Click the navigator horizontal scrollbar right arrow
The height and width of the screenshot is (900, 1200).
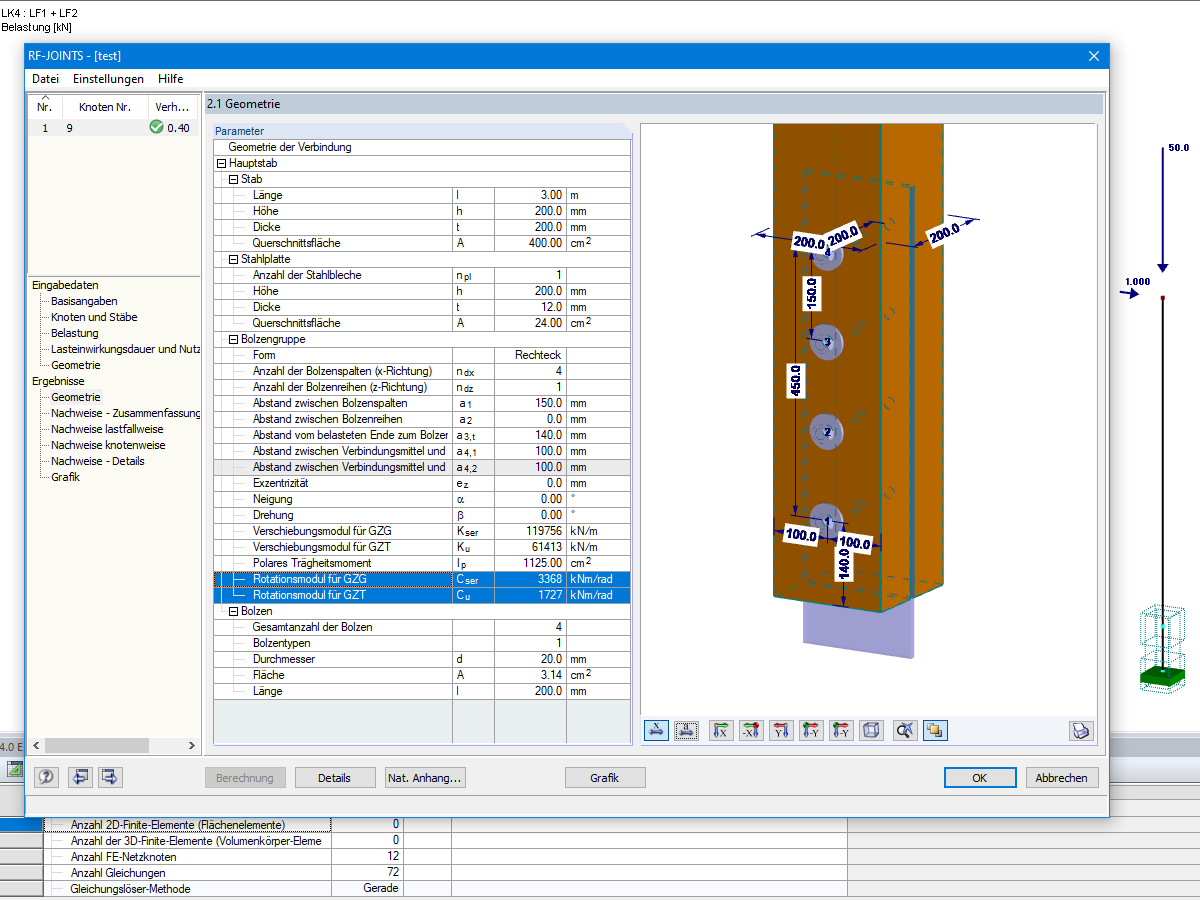(x=193, y=745)
